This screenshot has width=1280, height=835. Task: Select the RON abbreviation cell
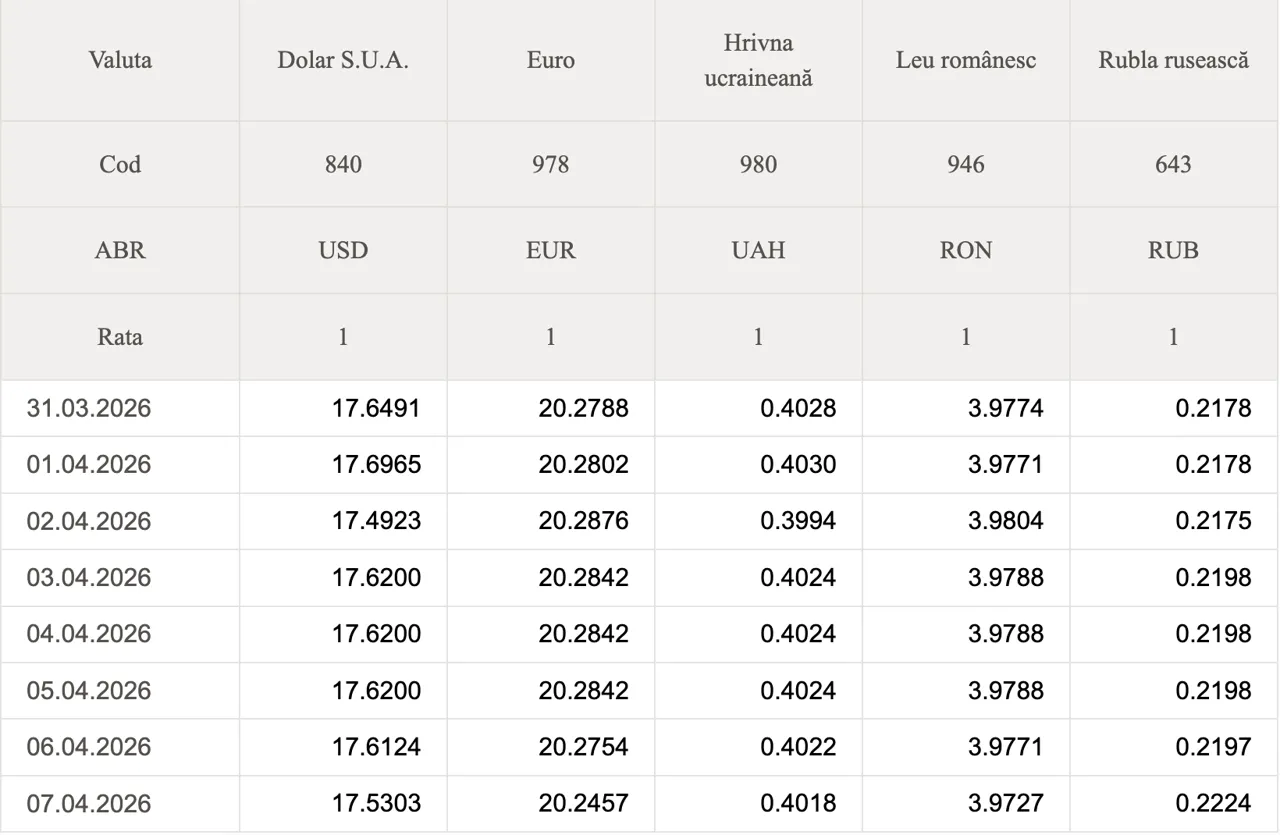click(x=965, y=250)
